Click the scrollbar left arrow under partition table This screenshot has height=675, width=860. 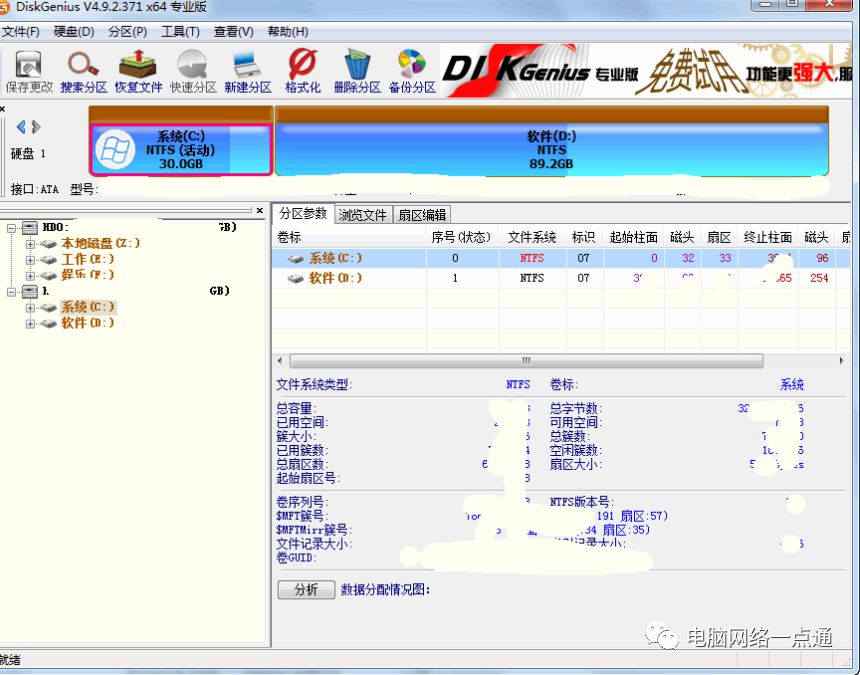[x=280, y=361]
